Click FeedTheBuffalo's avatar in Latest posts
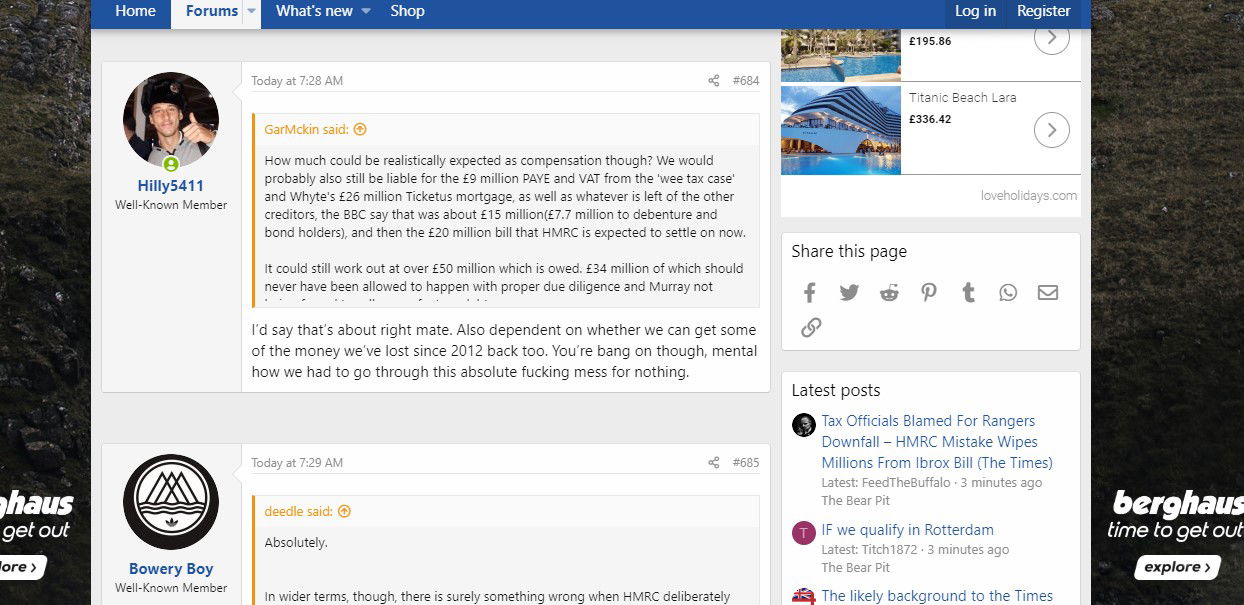The height and width of the screenshot is (605, 1244). (x=804, y=425)
